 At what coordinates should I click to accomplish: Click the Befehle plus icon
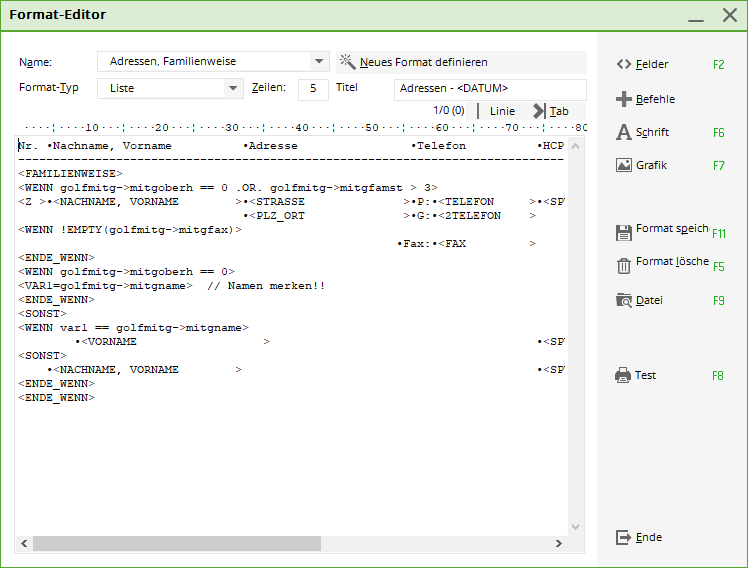624,99
